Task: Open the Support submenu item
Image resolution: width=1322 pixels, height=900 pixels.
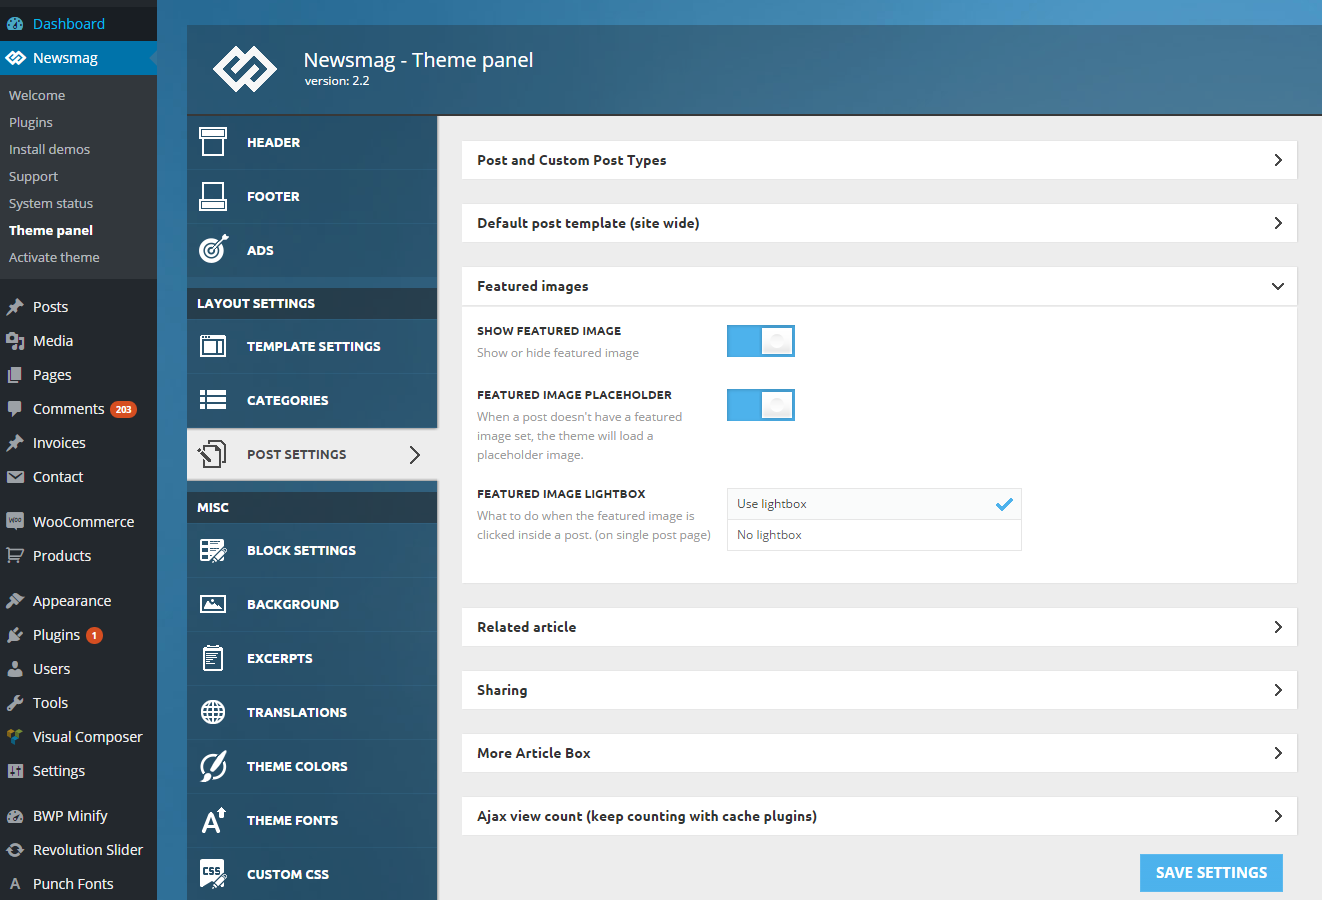Action: coord(33,176)
